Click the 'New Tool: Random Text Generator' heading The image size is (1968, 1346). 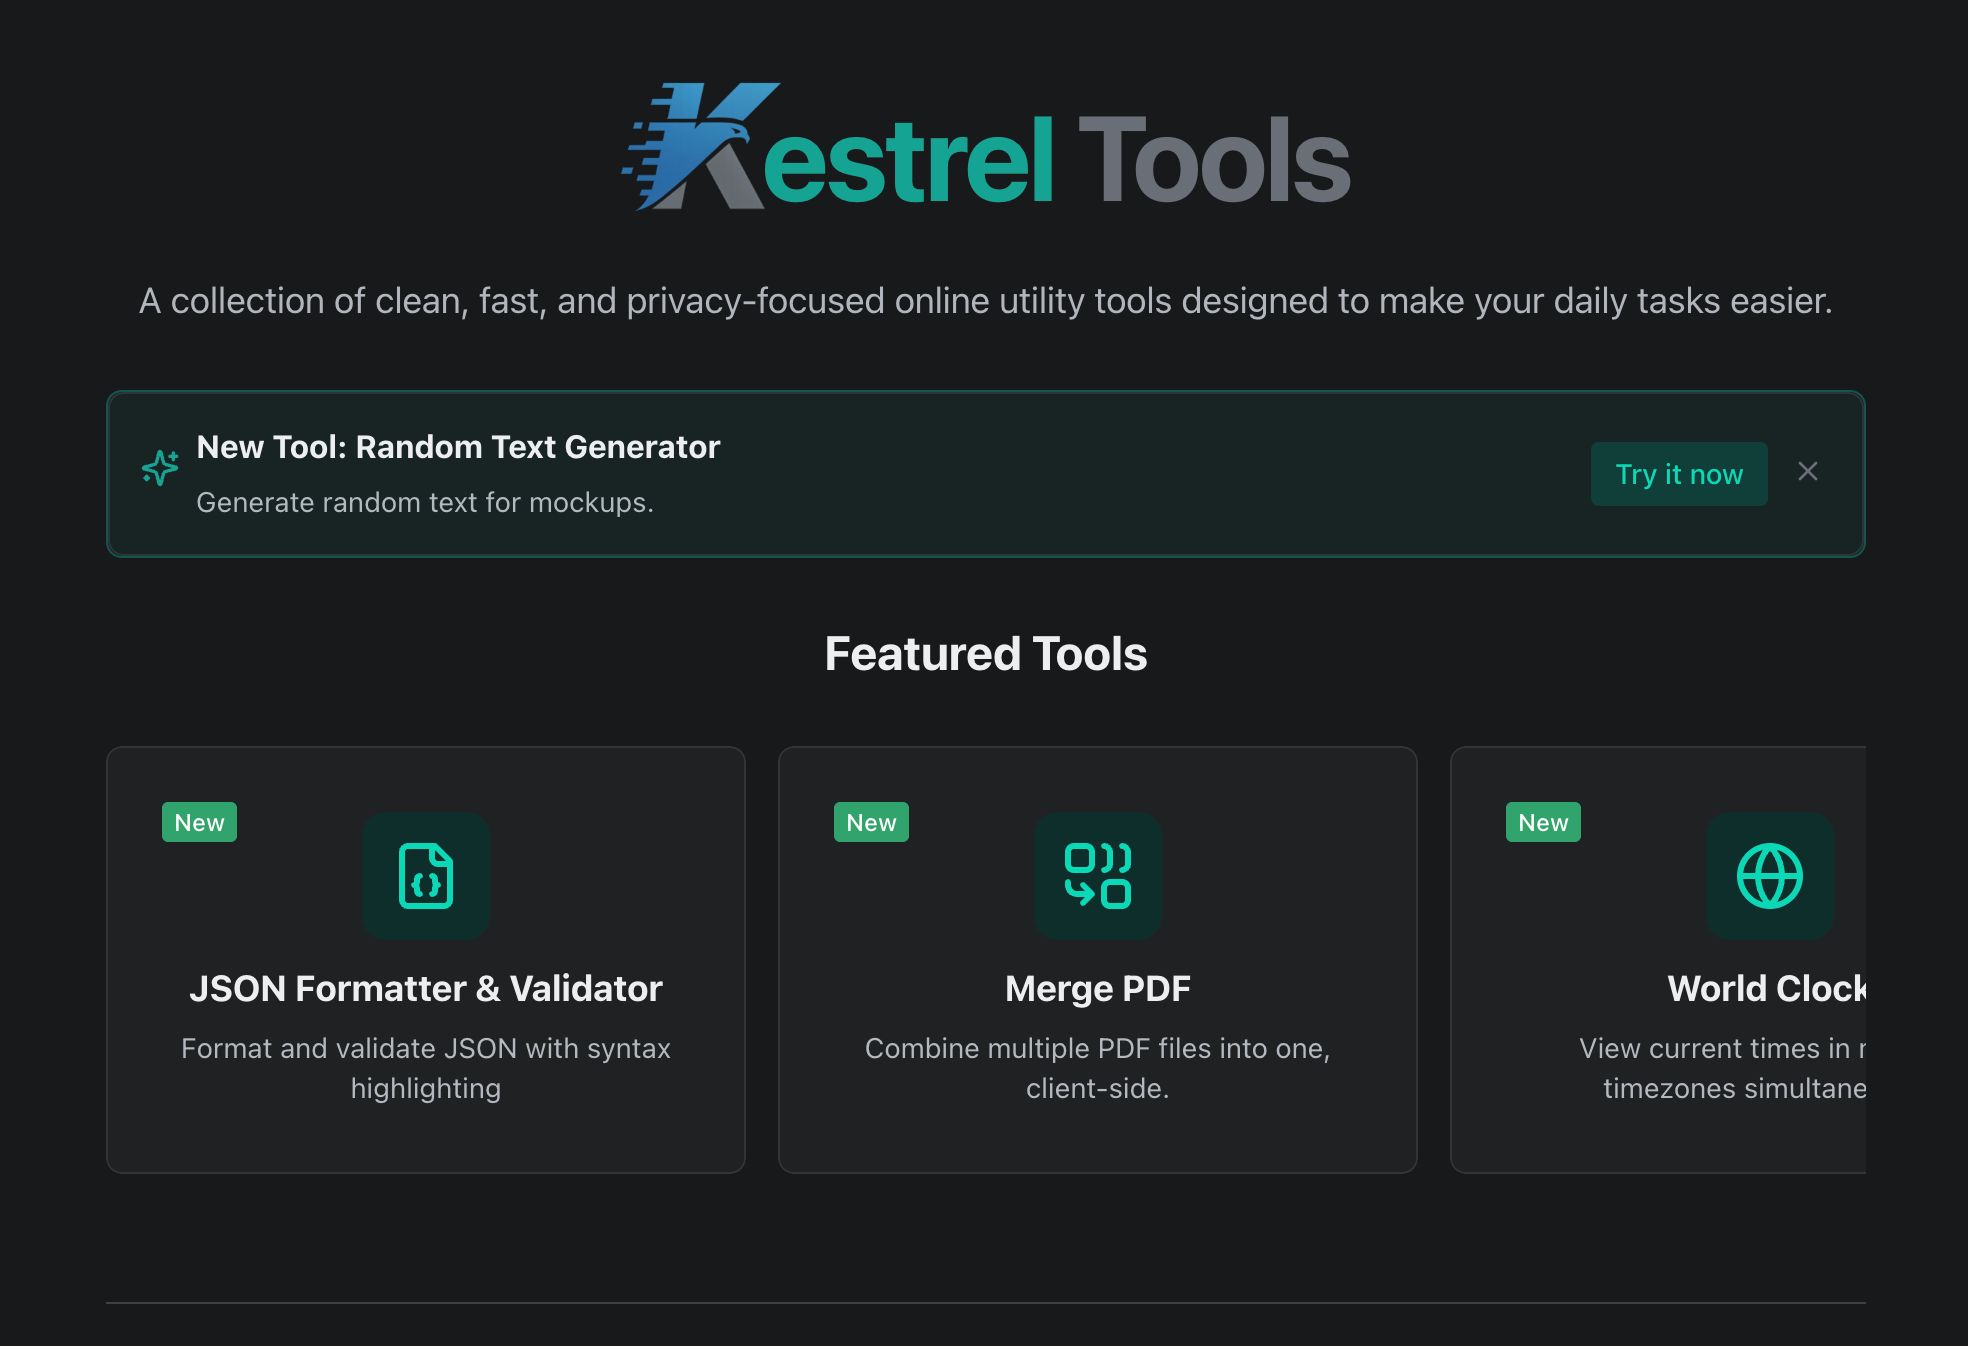point(459,447)
